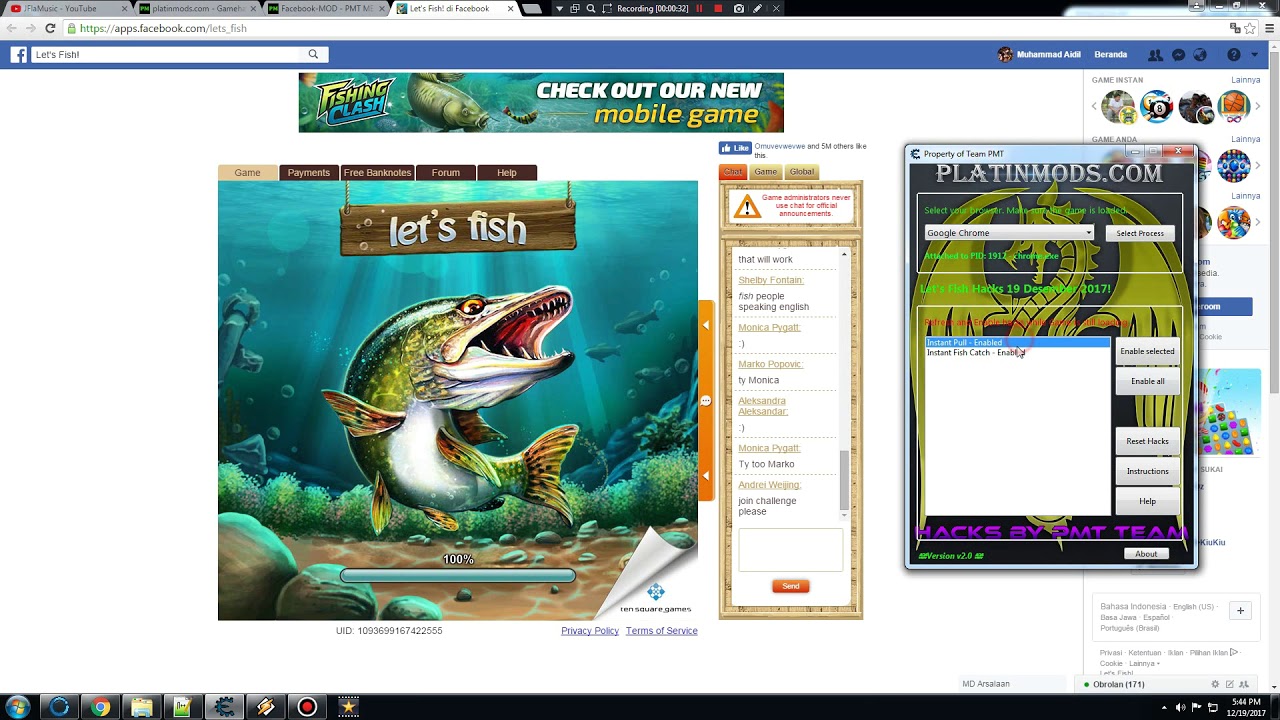Click the About button in PMT window
Screen dimensions: 1280x720
pyautogui.click(x=1146, y=554)
